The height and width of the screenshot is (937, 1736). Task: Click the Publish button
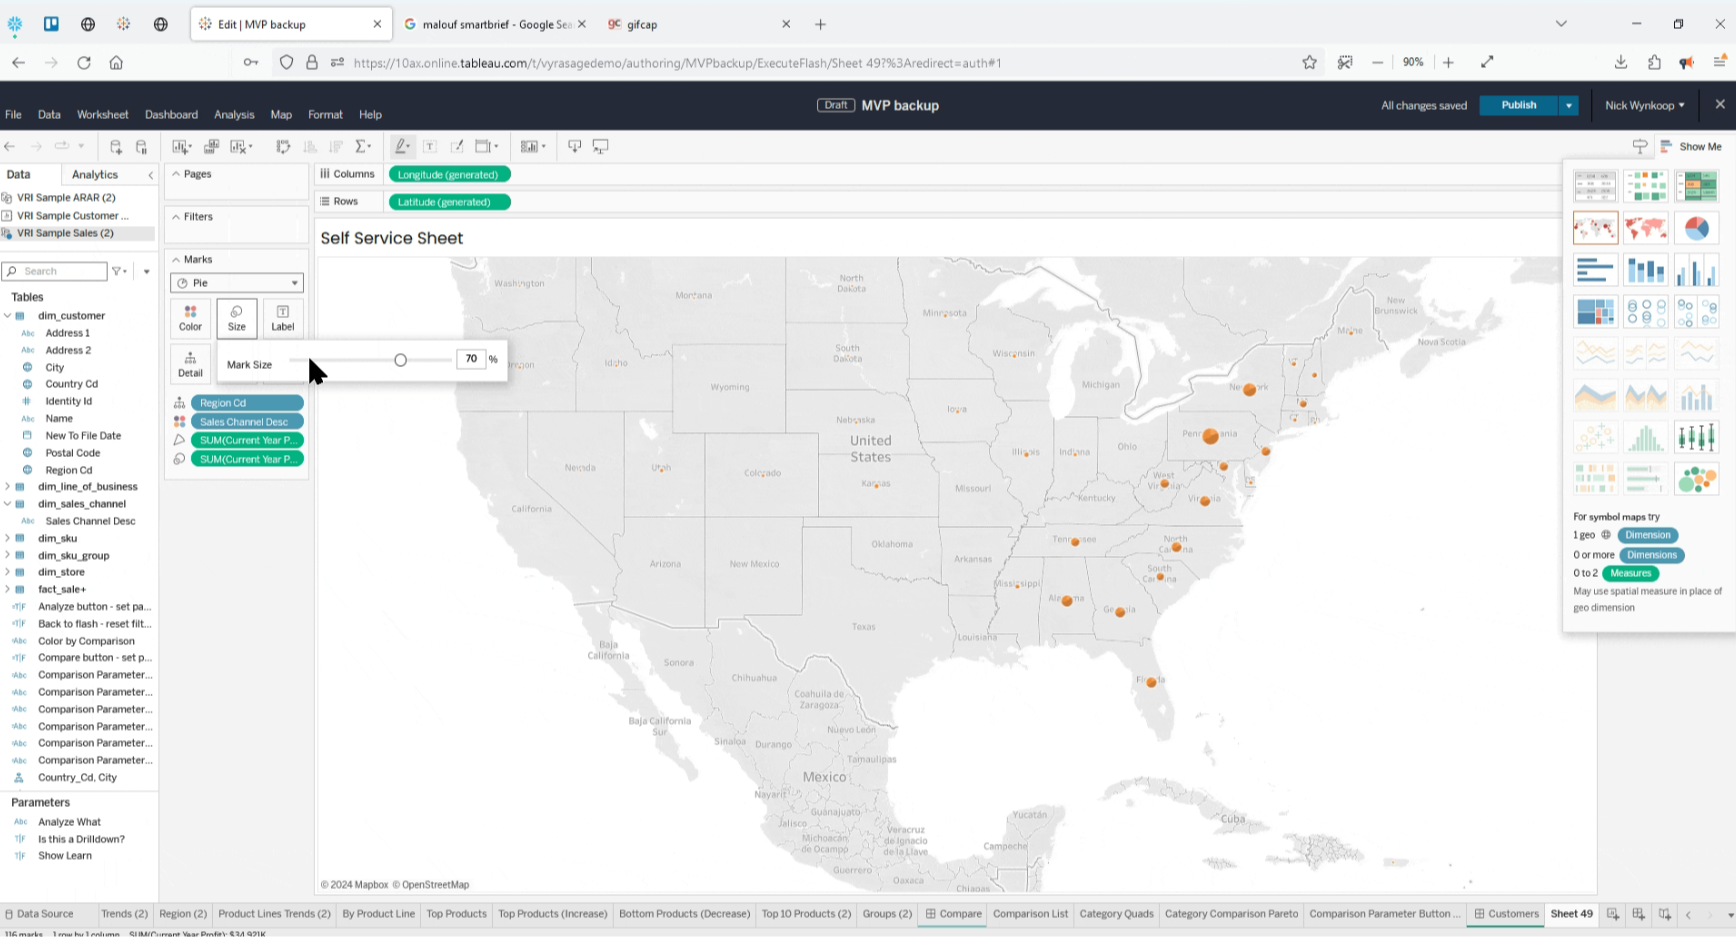pyautogui.click(x=1517, y=105)
